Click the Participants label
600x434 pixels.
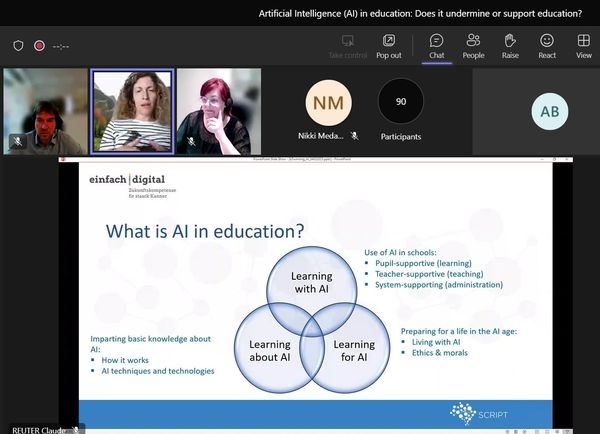pyautogui.click(x=401, y=137)
